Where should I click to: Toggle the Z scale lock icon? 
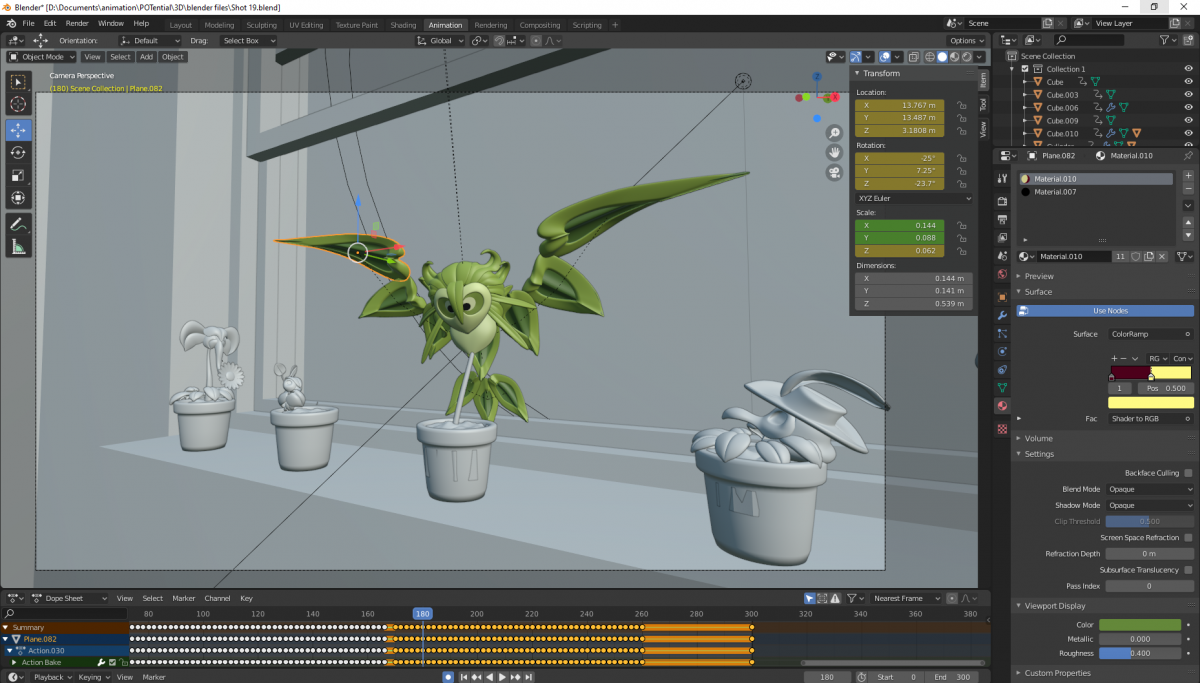coord(961,251)
